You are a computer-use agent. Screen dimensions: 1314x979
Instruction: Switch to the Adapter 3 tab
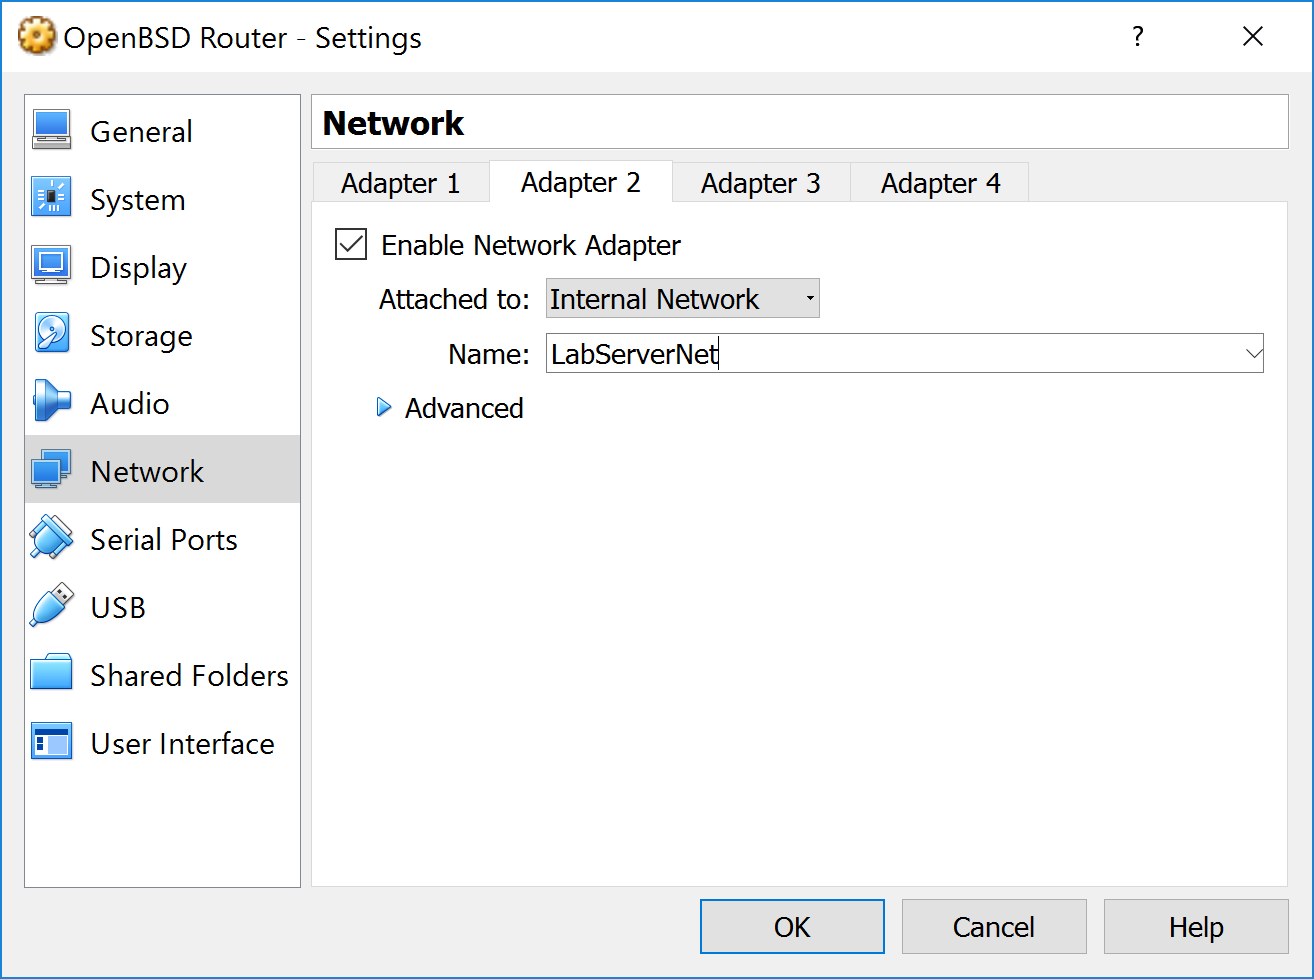pos(761,182)
